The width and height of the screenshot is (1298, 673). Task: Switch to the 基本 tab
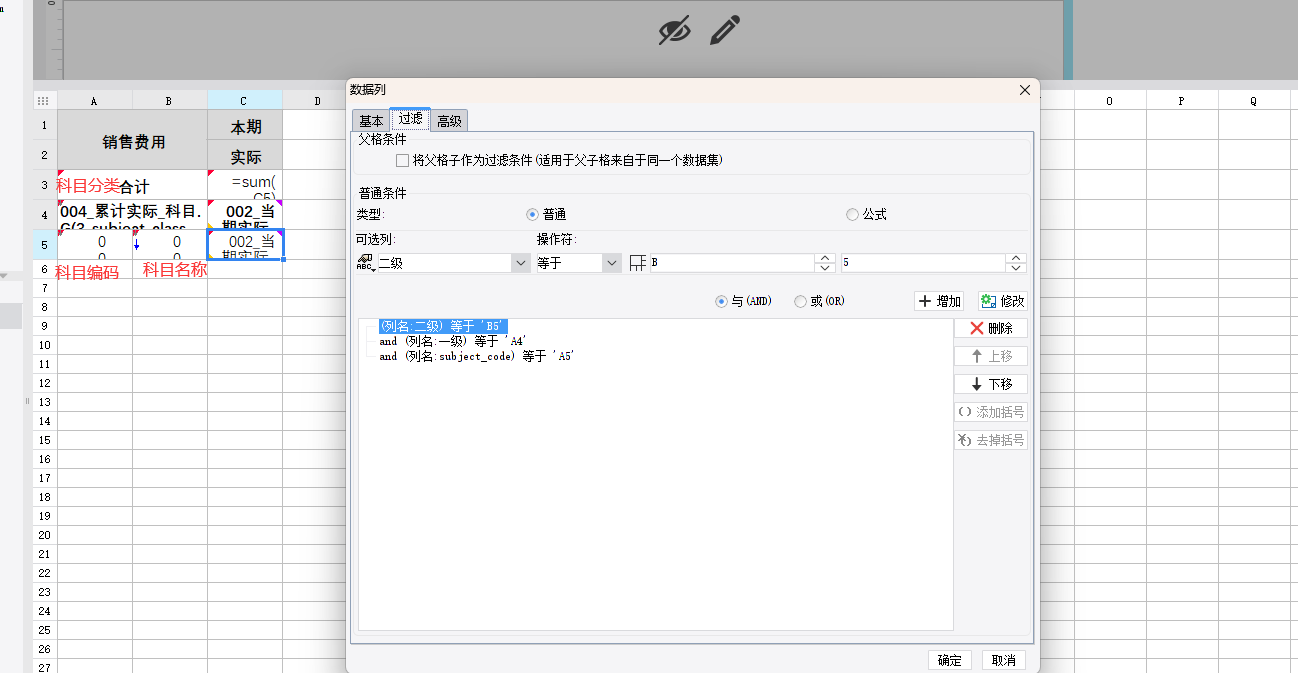point(370,121)
